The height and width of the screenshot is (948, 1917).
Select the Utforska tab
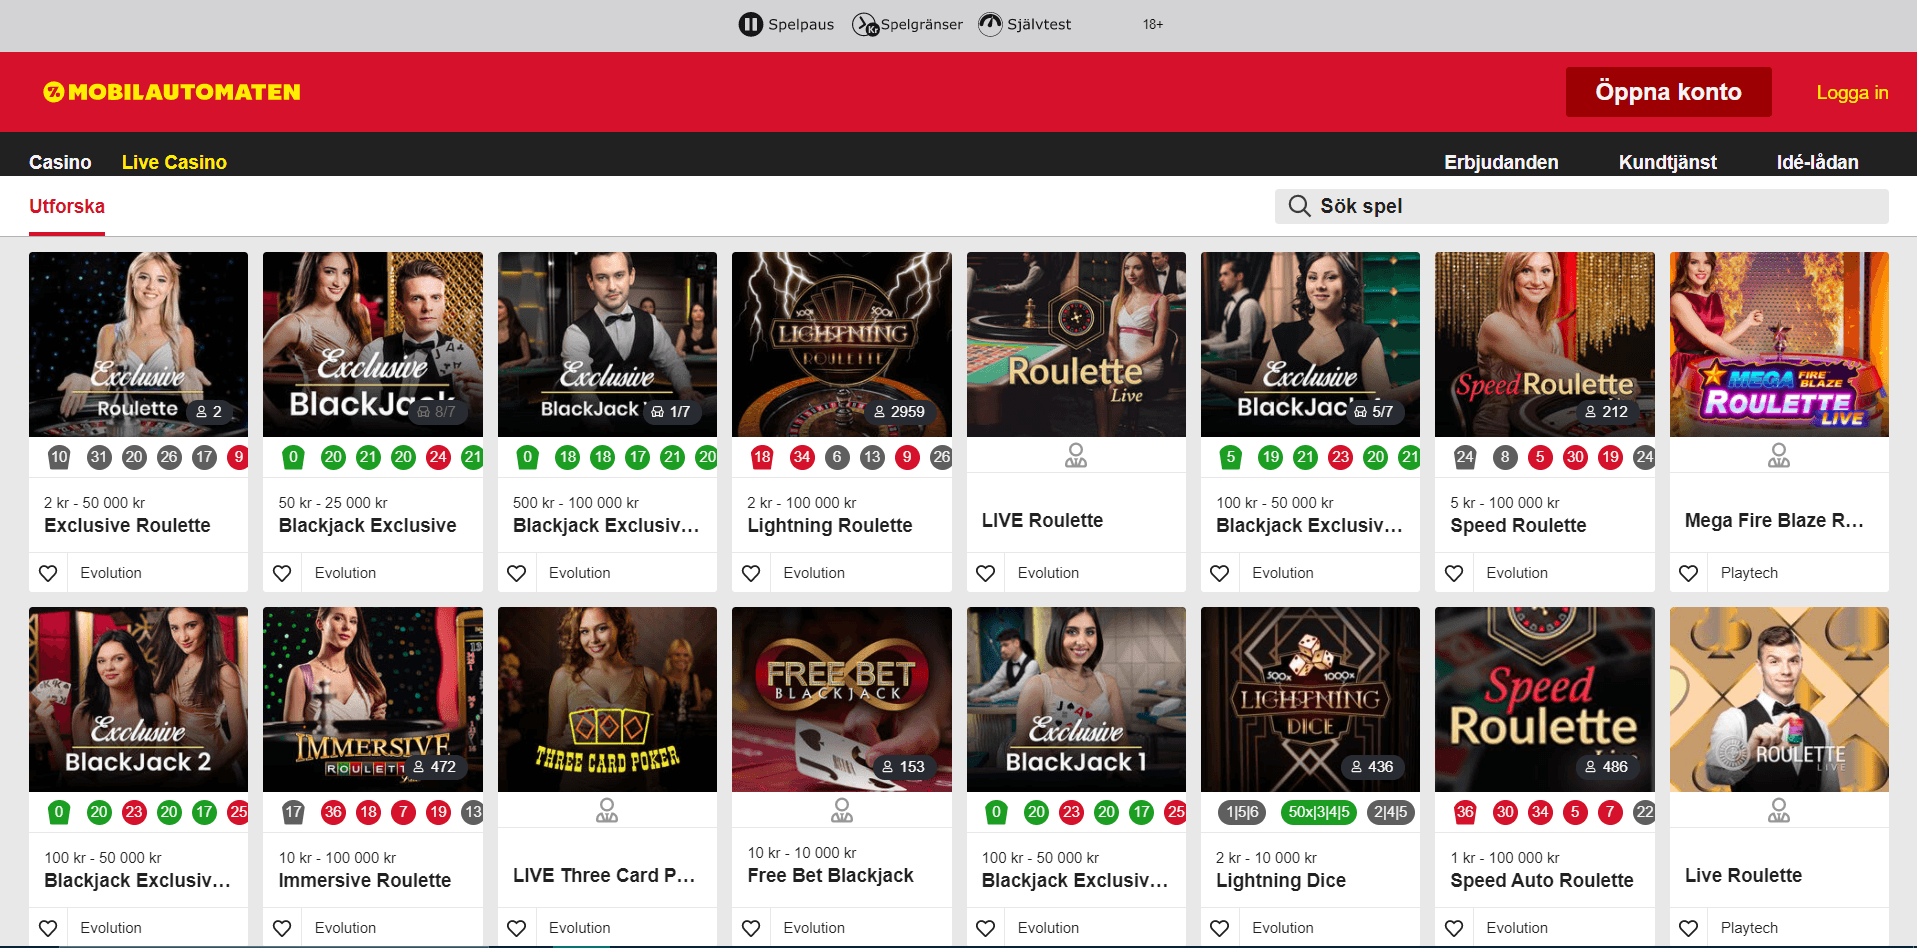[67, 206]
